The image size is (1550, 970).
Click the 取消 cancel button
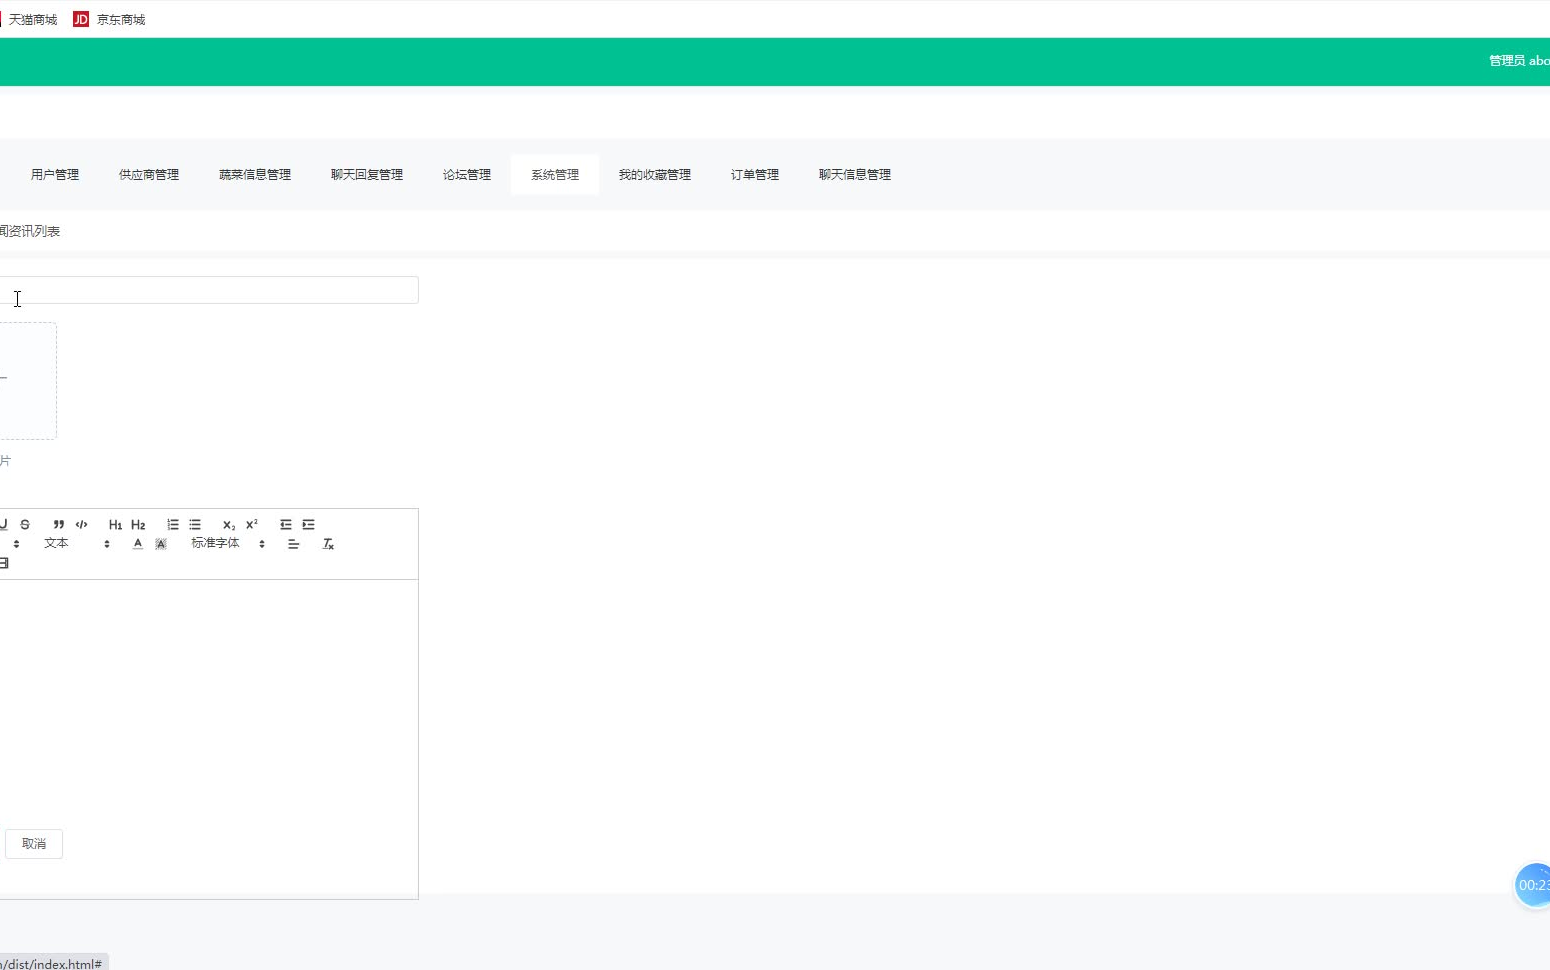point(34,844)
